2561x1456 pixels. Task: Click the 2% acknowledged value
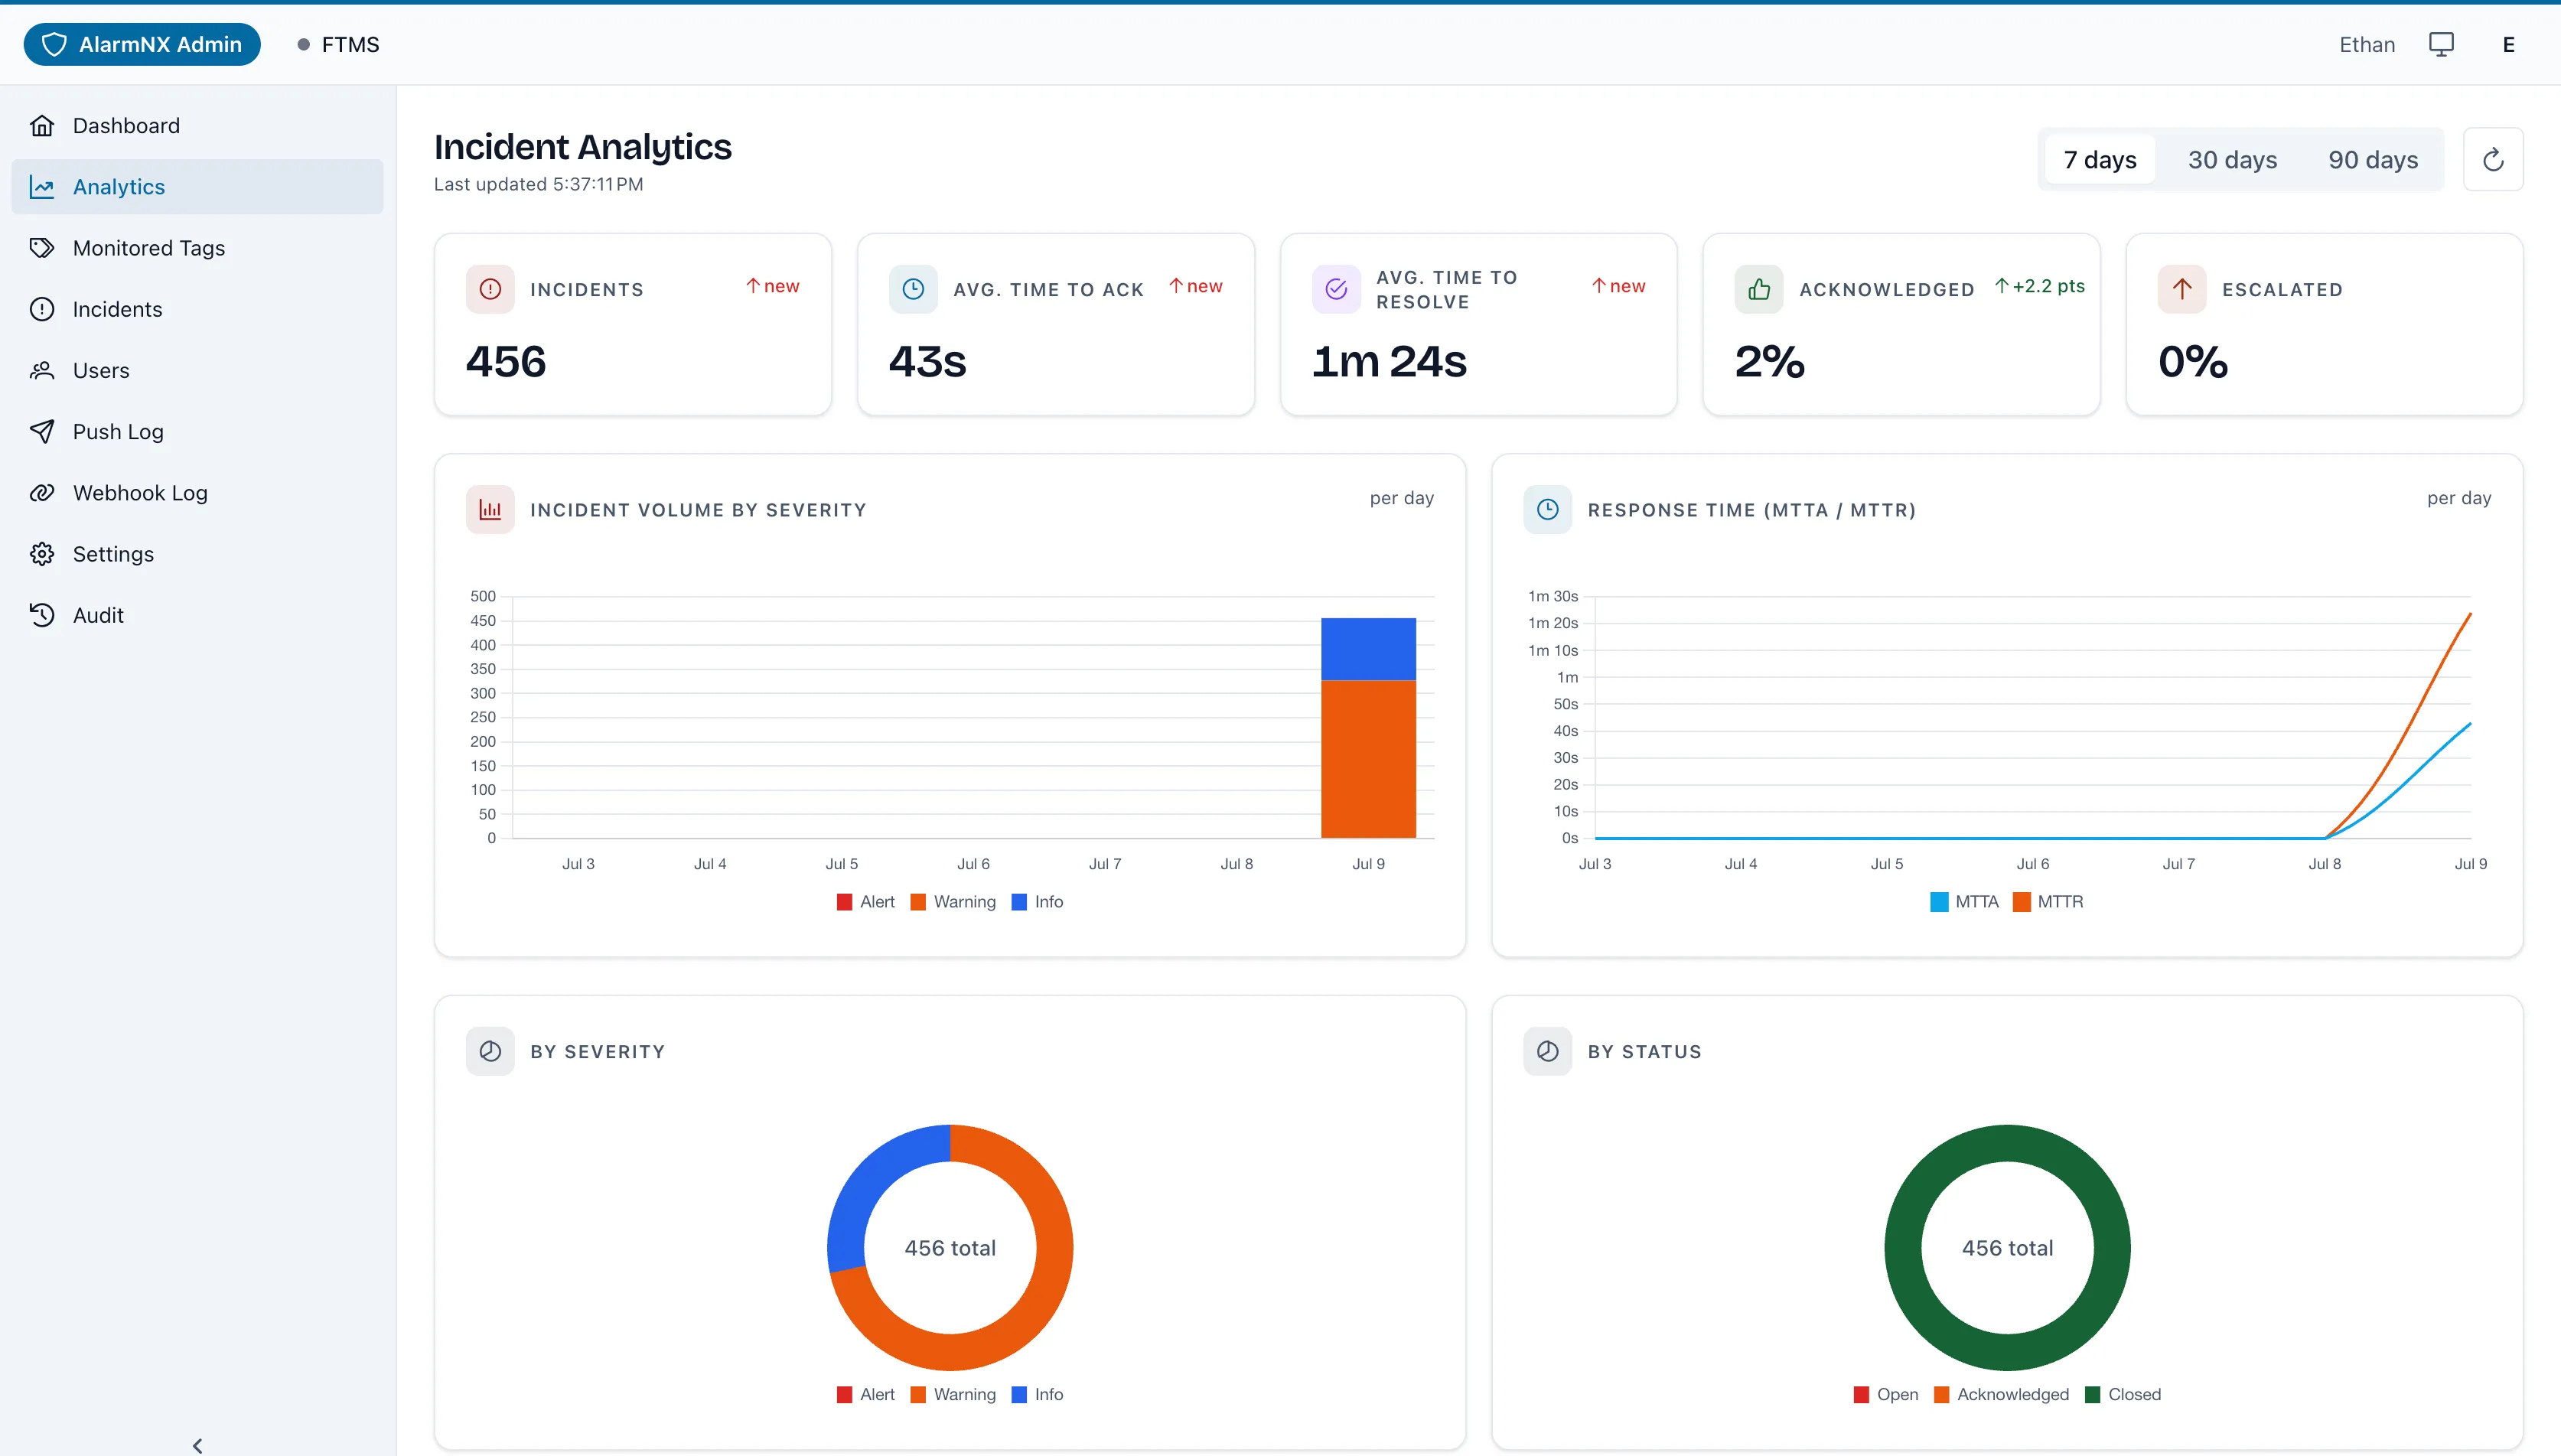(x=1769, y=361)
